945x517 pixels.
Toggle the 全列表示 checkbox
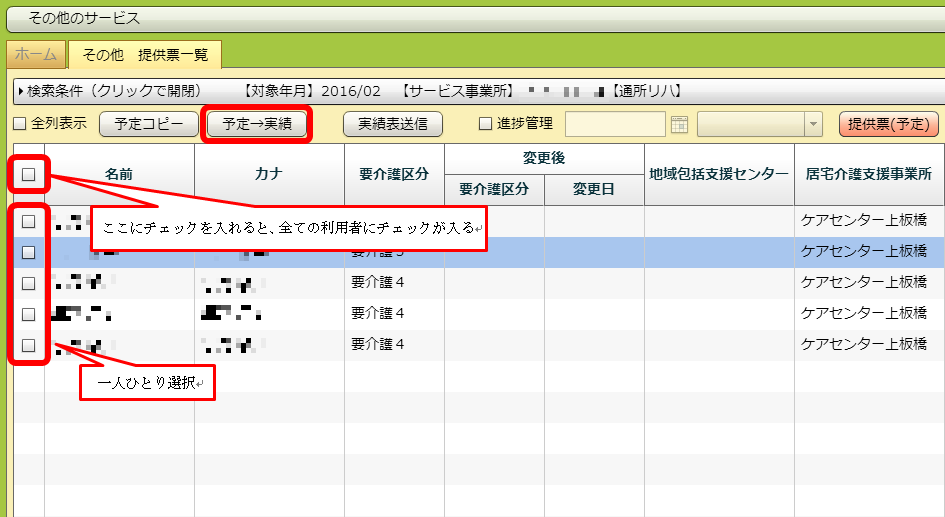tap(19, 124)
